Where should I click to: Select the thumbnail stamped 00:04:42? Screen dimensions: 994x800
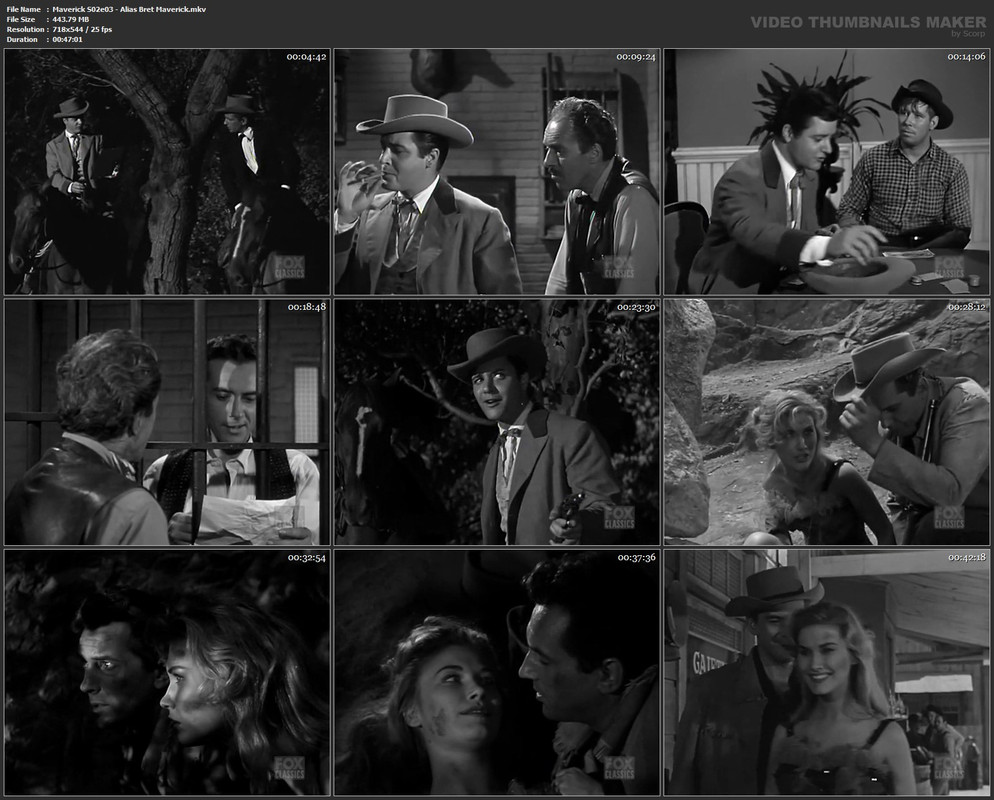coord(167,172)
